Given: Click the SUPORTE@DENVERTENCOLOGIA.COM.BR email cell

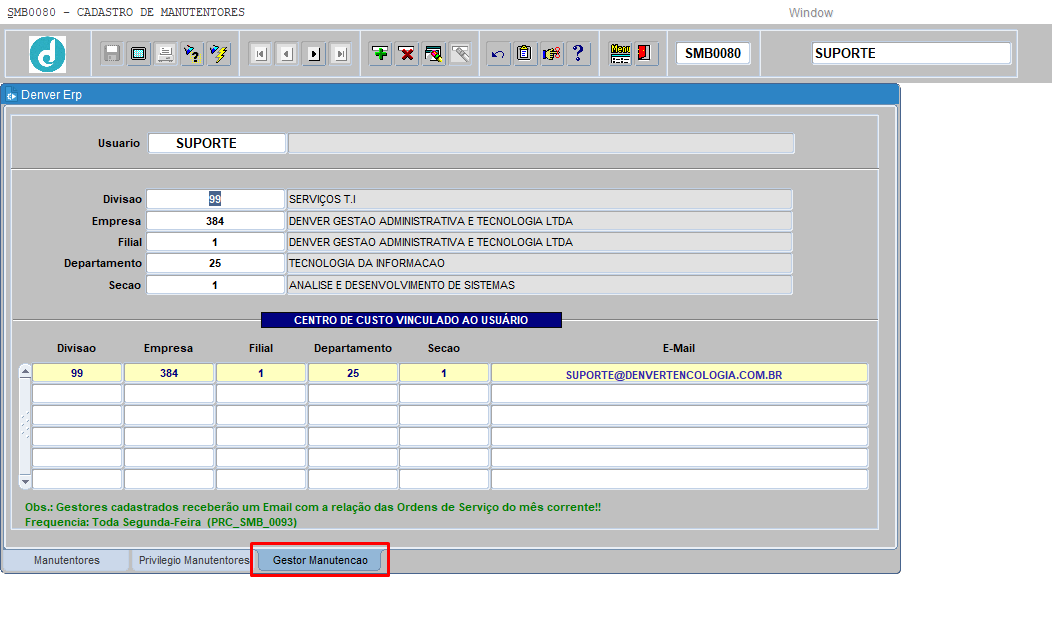Looking at the screenshot, I should pyautogui.click(x=680, y=374).
